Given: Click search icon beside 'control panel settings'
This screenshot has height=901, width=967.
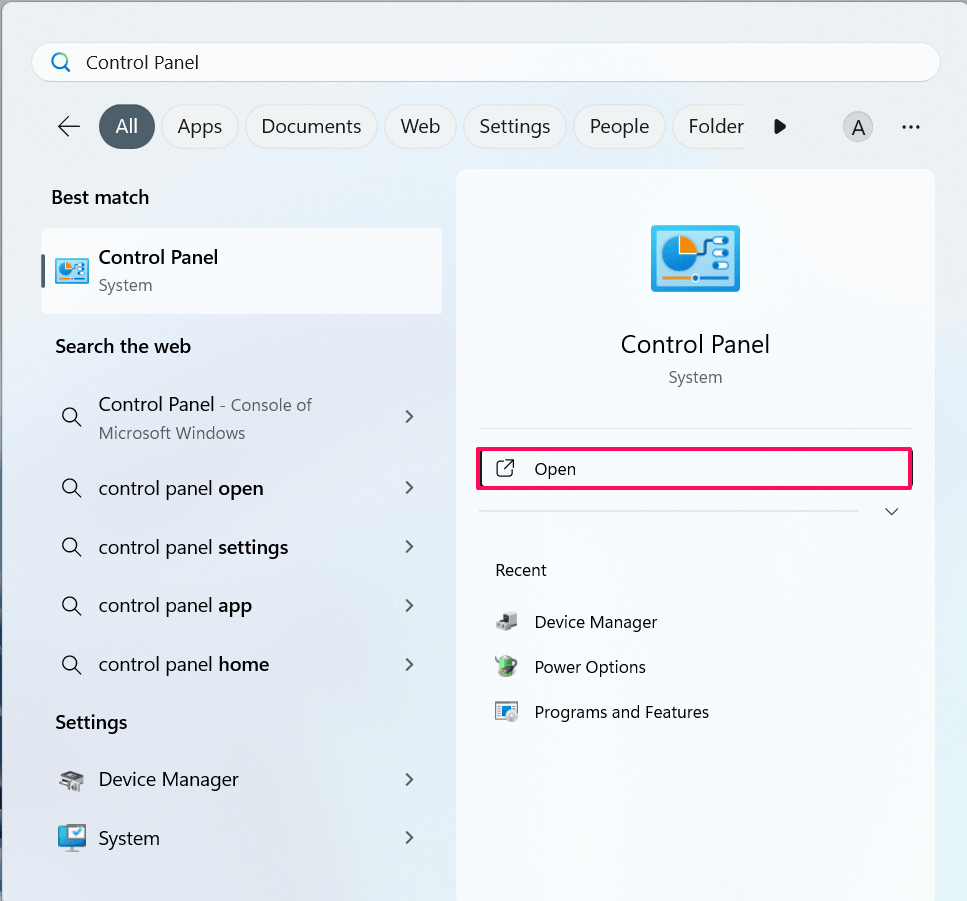Looking at the screenshot, I should [x=72, y=546].
